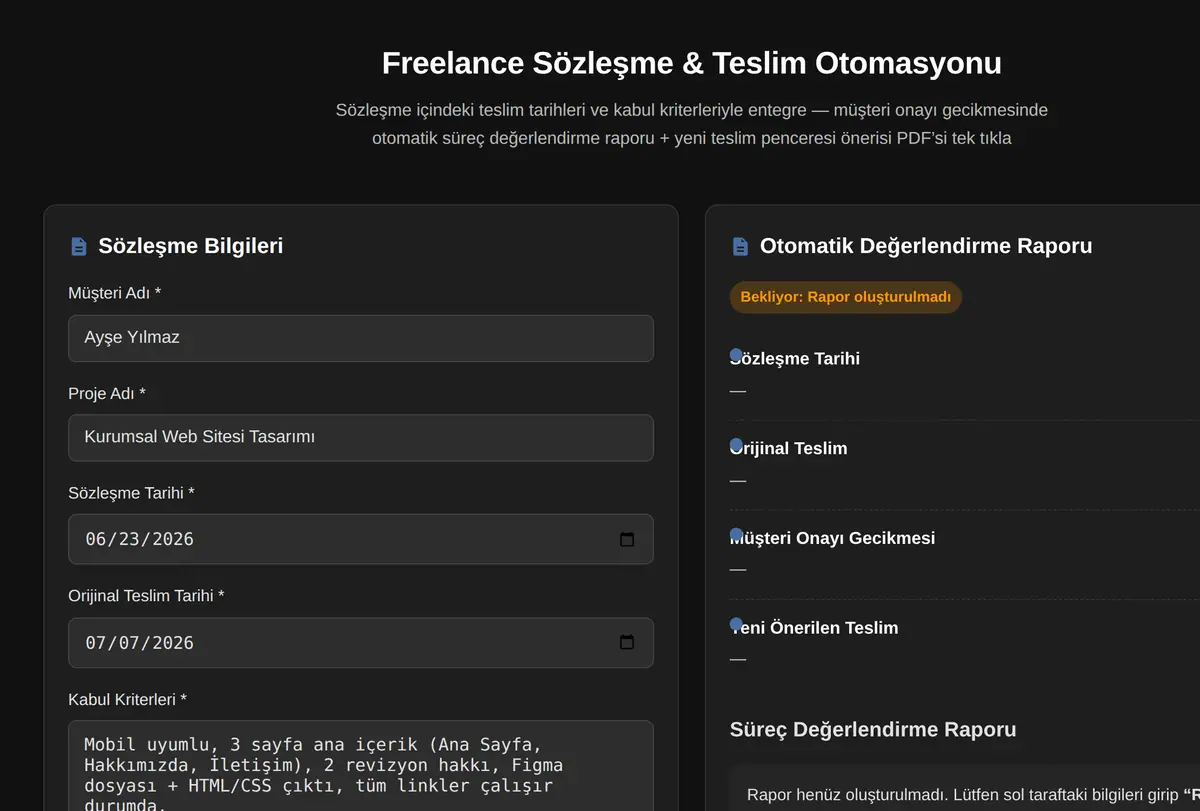Click the 'Kabul Kriterleri *' field label
The width and height of the screenshot is (1200, 811).
(128, 699)
